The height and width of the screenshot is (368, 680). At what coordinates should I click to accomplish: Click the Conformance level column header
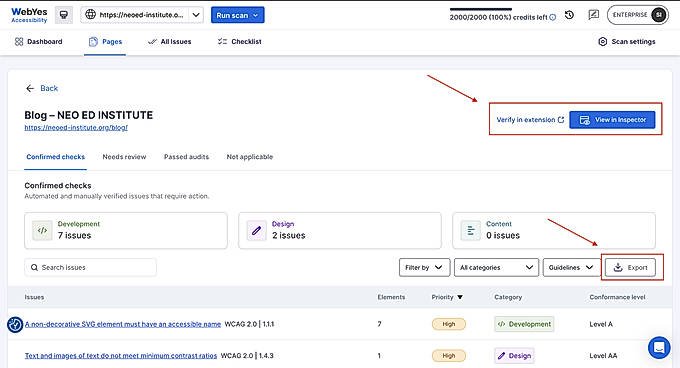pyautogui.click(x=617, y=297)
